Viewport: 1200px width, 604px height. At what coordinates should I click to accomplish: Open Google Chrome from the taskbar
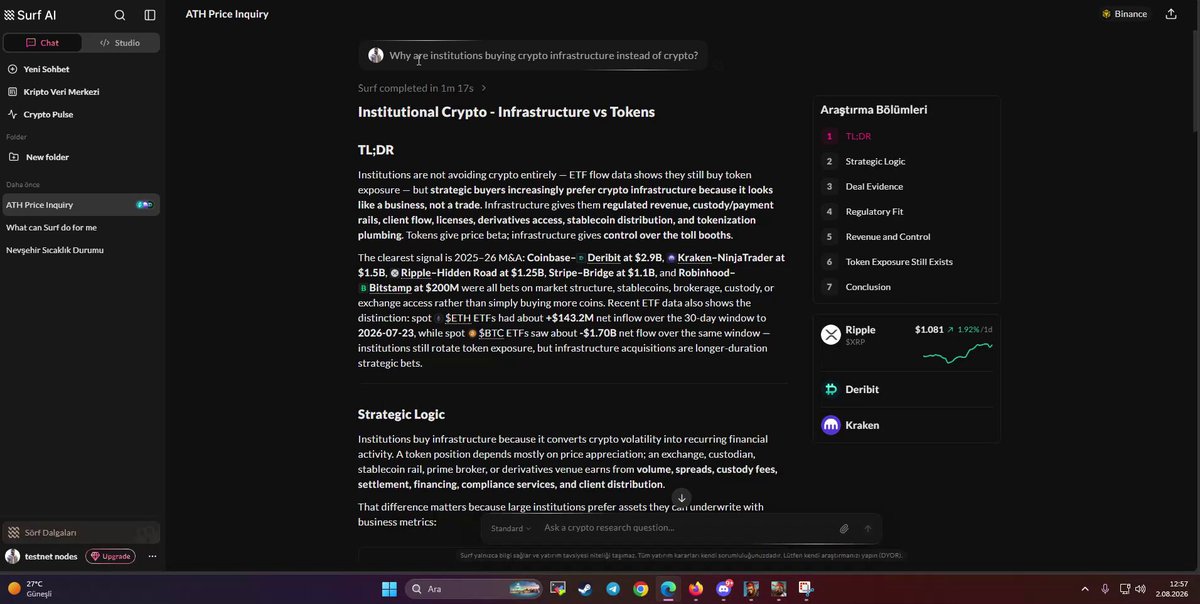[640, 589]
